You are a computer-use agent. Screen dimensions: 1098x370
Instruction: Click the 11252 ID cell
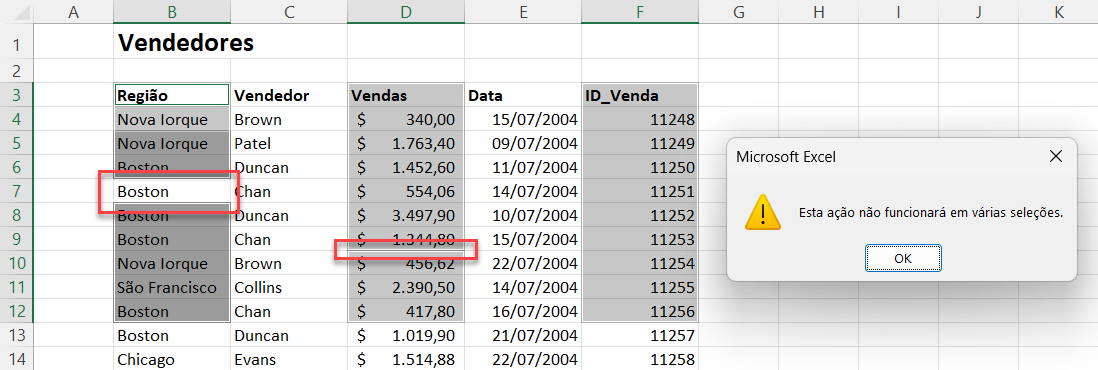coord(639,215)
